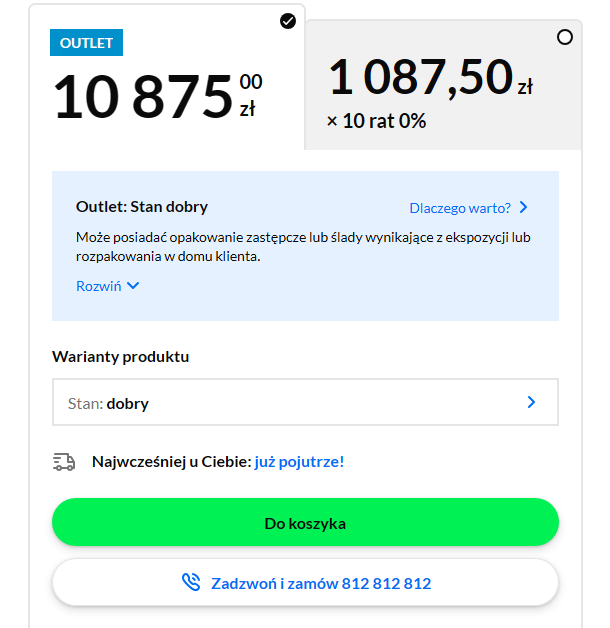The width and height of the screenshot is (610, 628).
Task: Click the × 10 rat 0% installment text
Action: coord(376,121)
